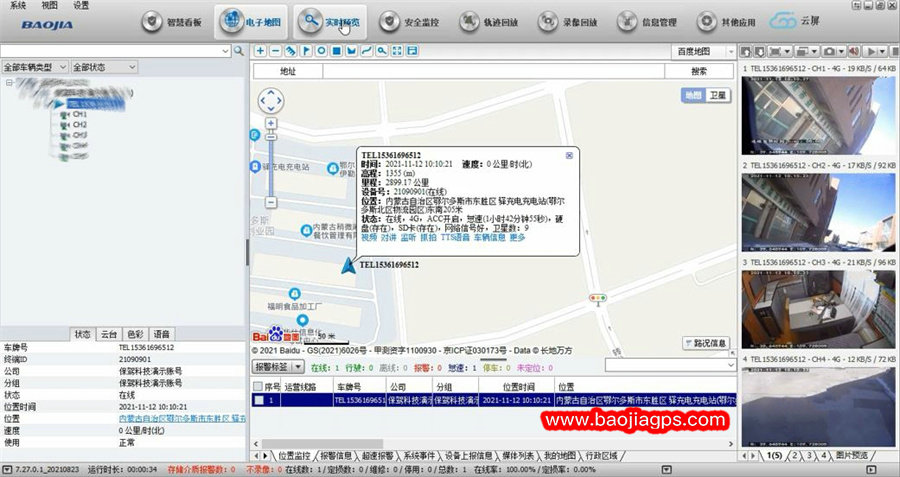Viewport: 900px width, 477px height.
Task: Check the checkbox in row 1 of vehicle table
Action: pos(259,400)
